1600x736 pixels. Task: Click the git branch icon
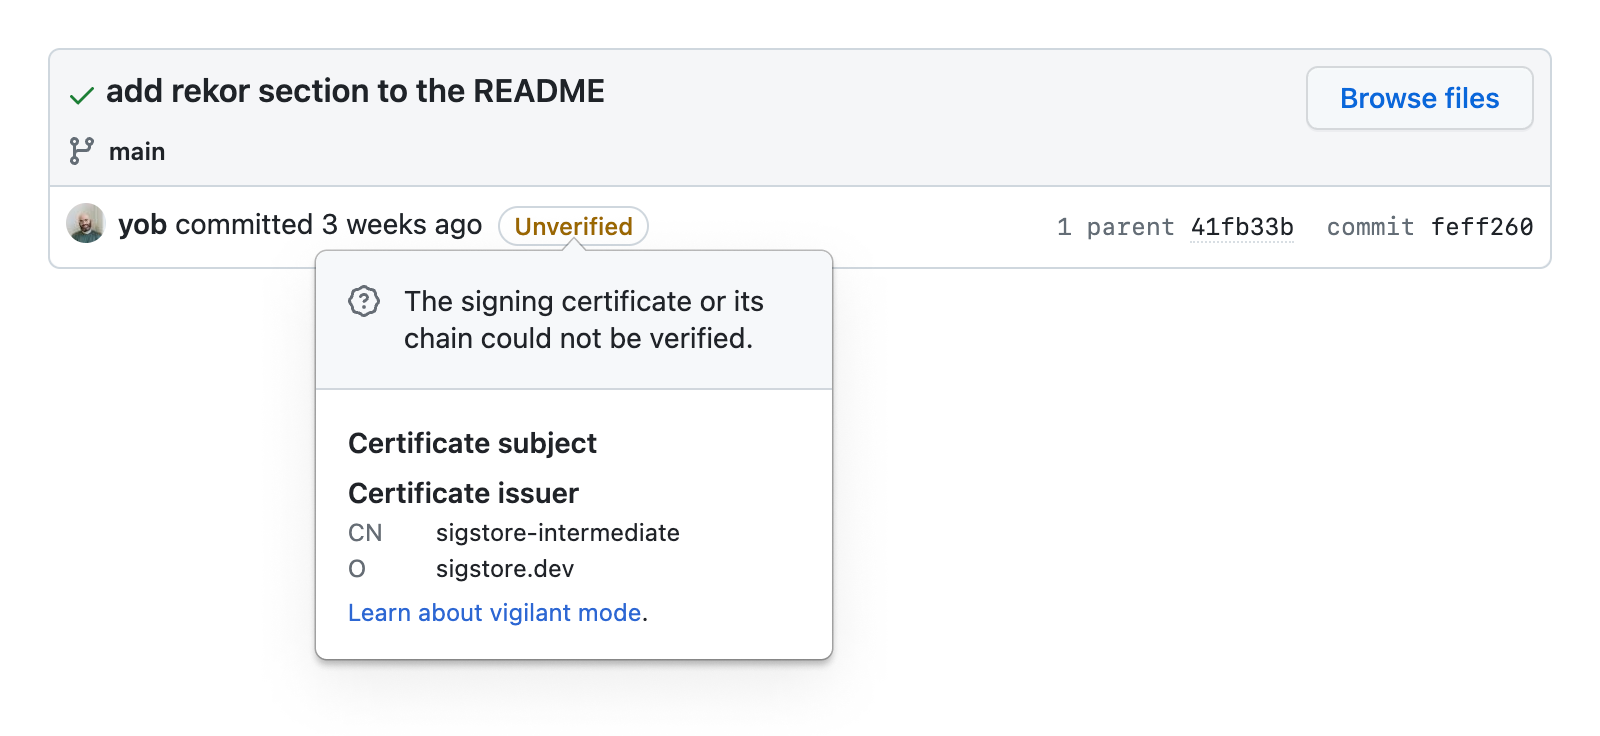point(82,151)
